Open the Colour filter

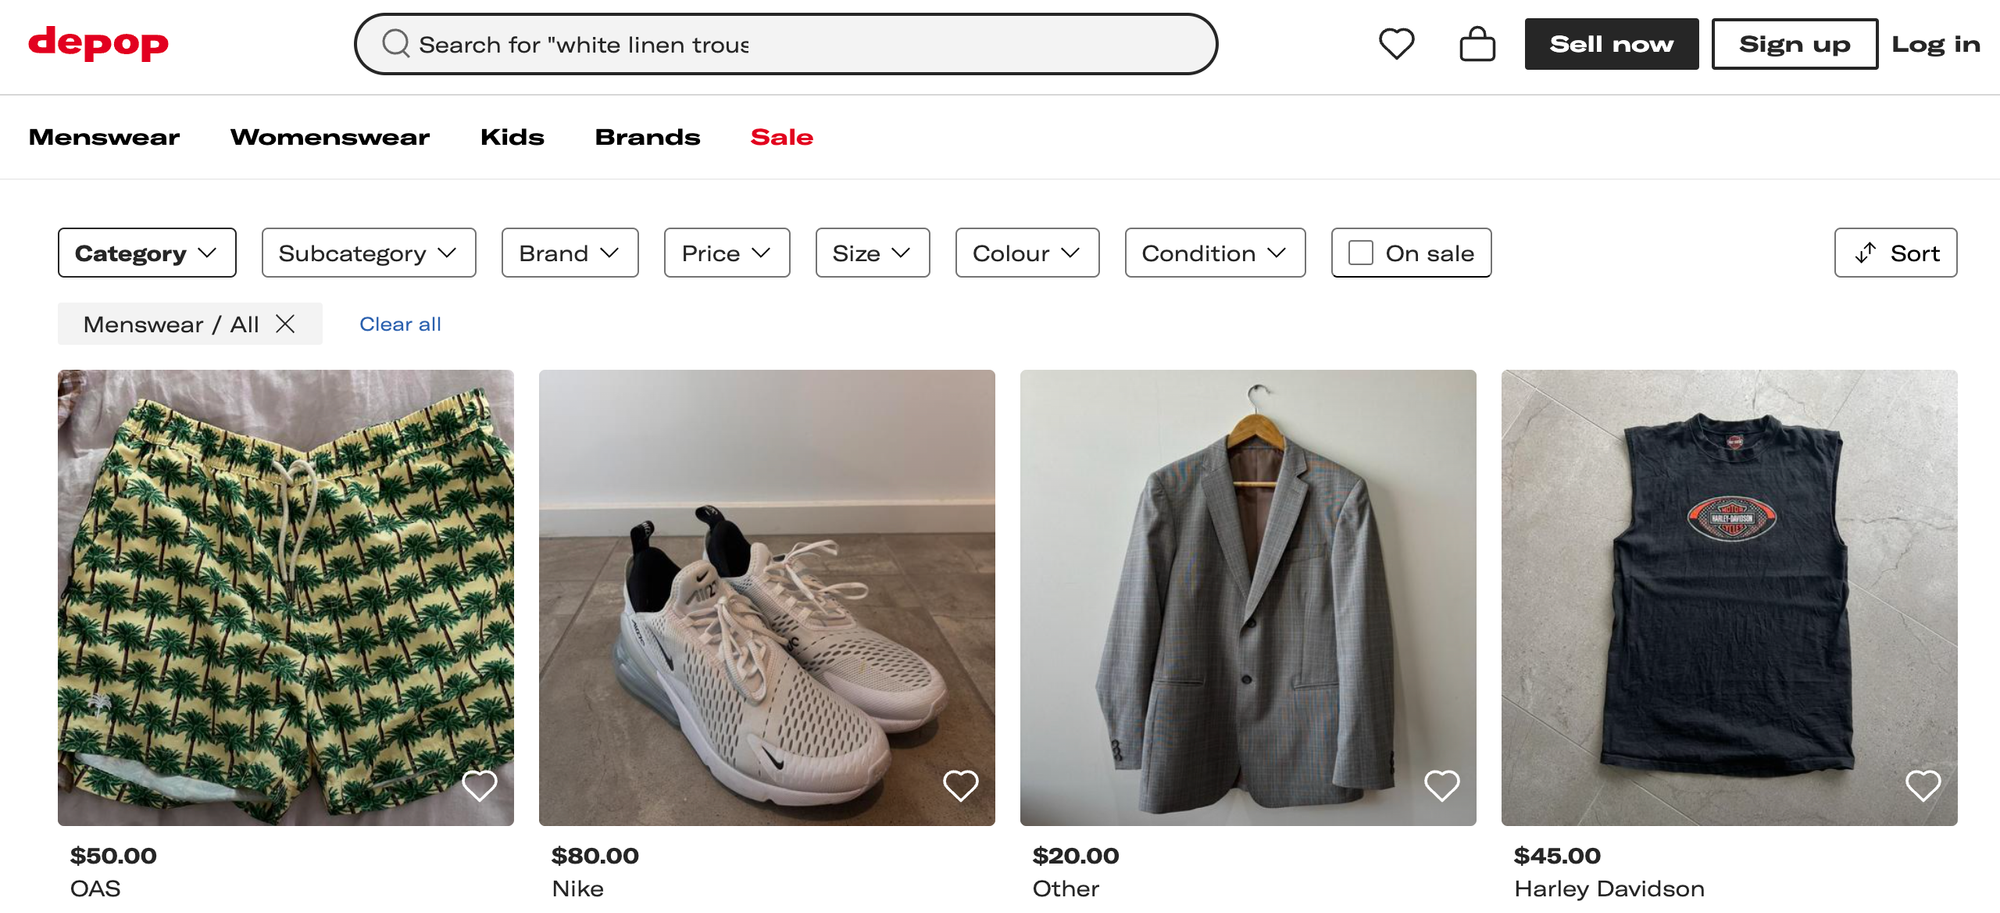[x=1026, y=253]
